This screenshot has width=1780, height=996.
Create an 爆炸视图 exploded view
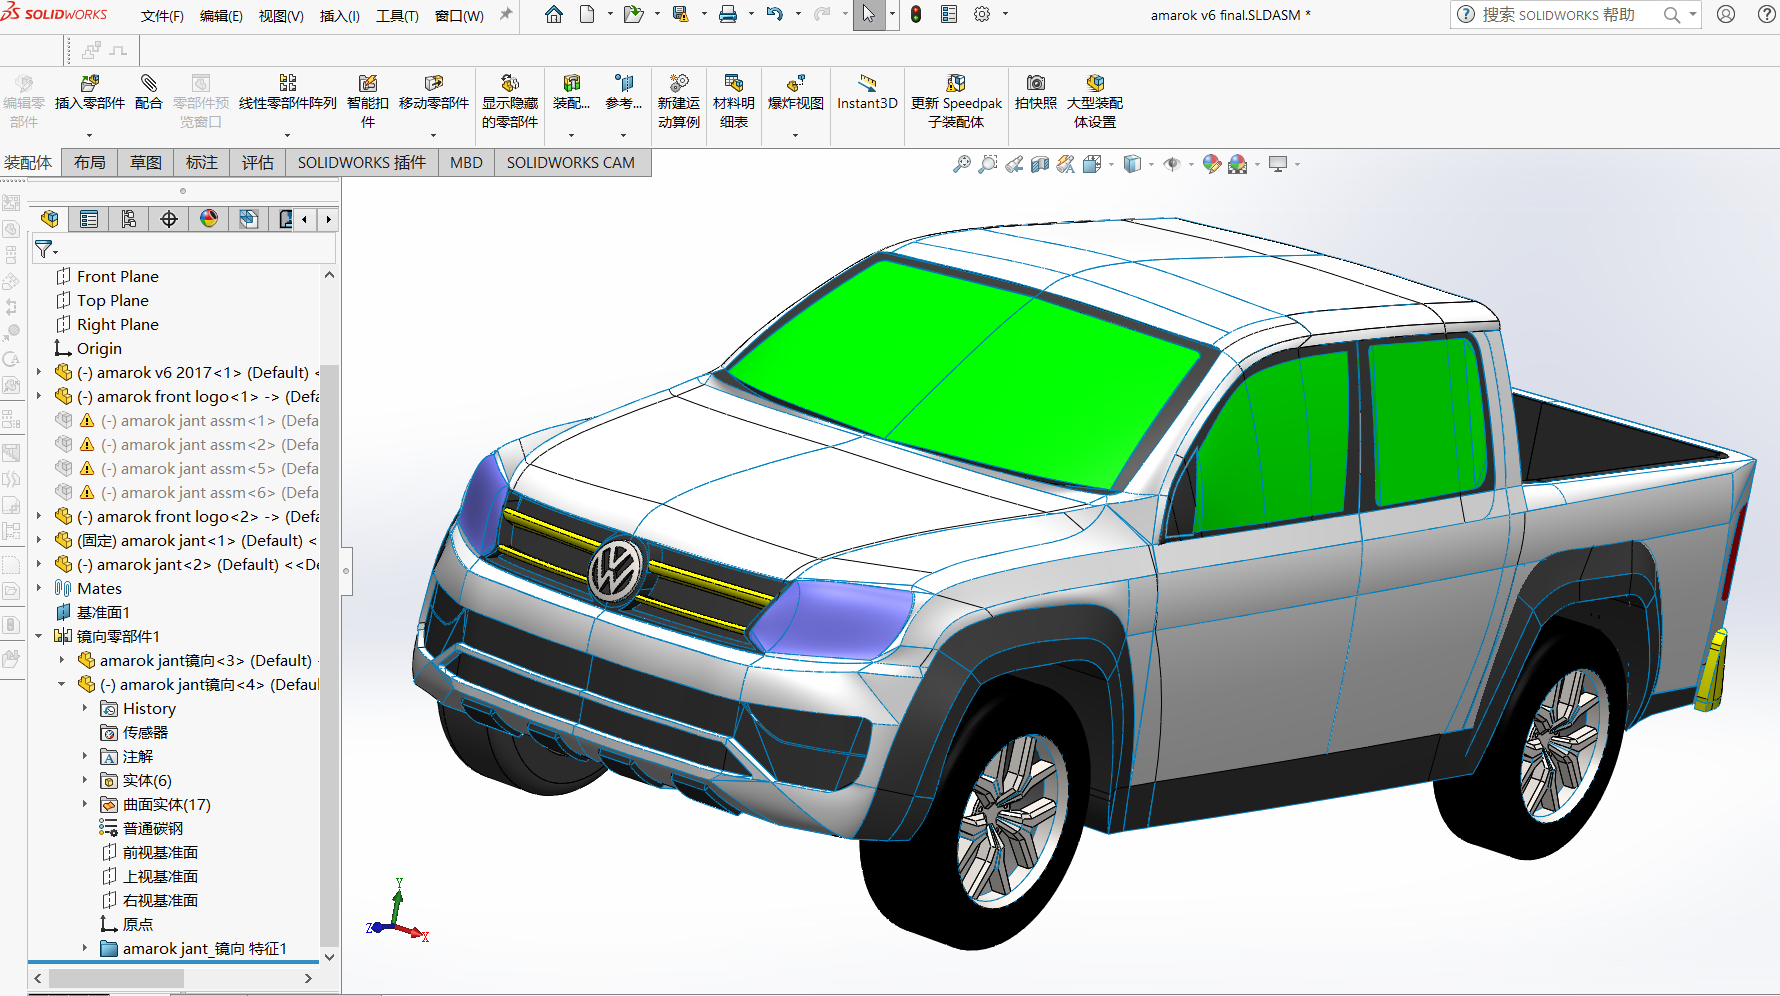click(796, 93)
